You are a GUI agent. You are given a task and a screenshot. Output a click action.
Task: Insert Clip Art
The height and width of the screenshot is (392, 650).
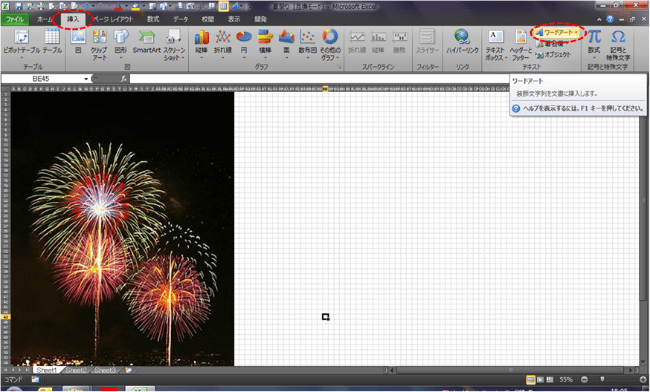coord(99,44)
